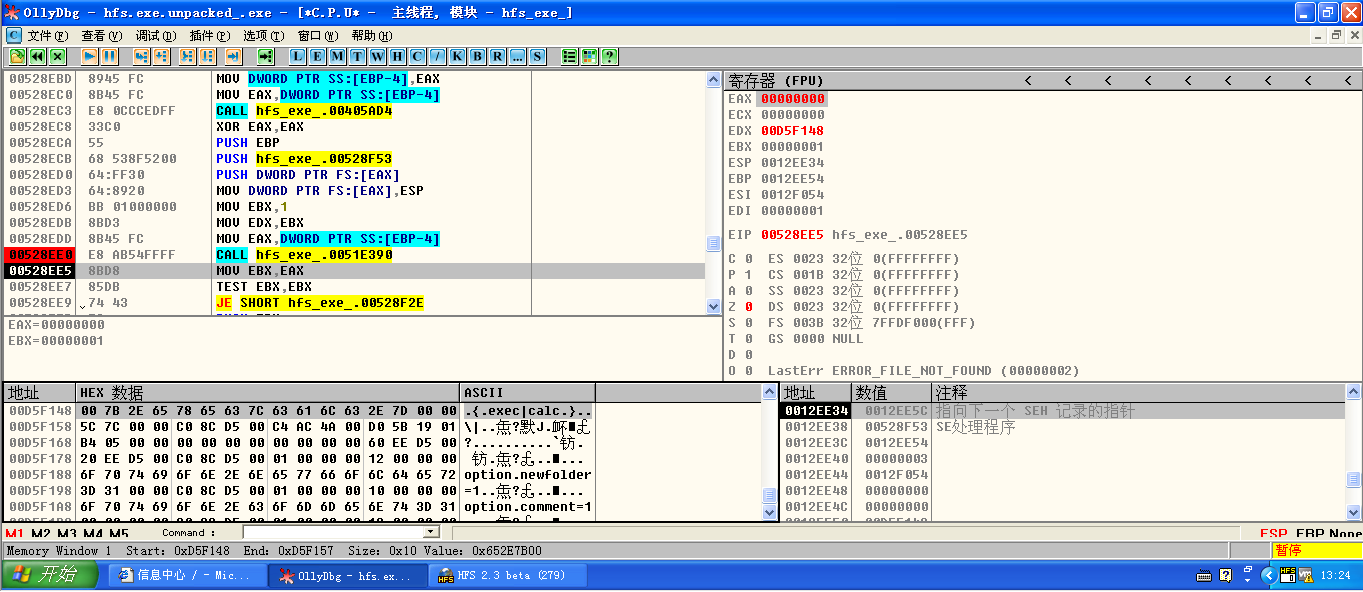
Task: Switch to the M2 memory window tab
Action: pos(41,534)
